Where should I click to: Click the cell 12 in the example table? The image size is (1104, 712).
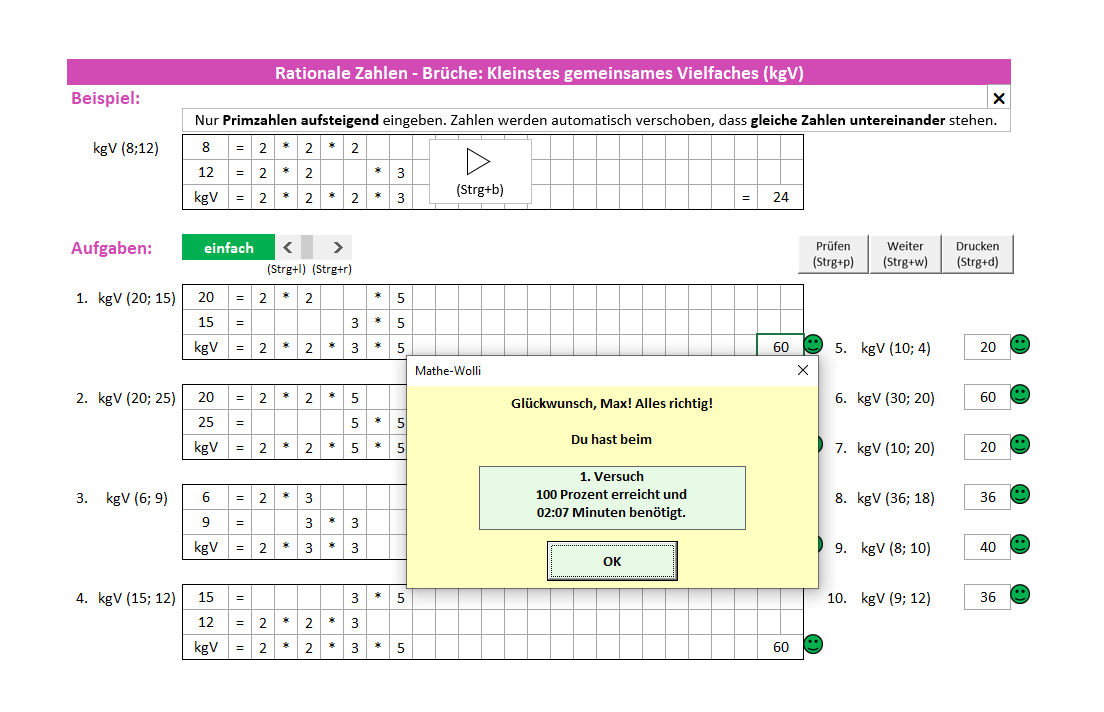point(206,172)
